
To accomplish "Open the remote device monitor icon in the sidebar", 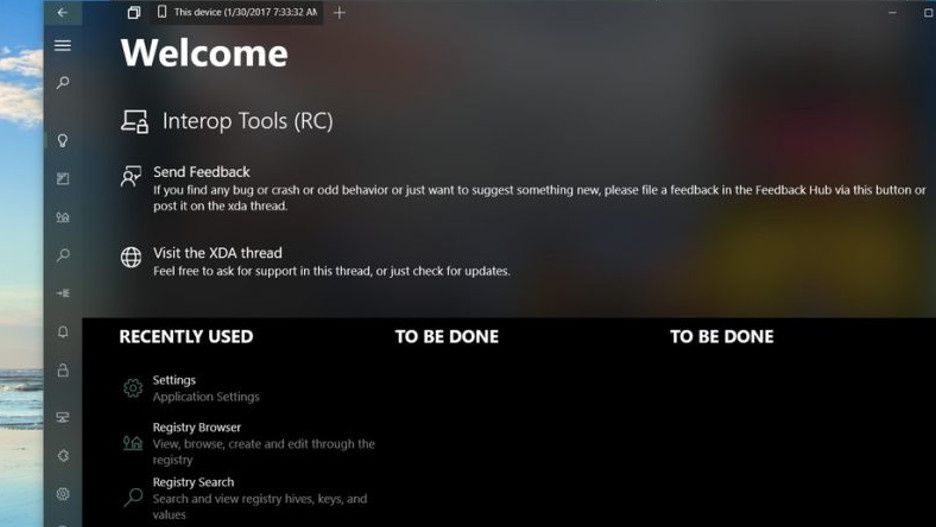I will click(63, 417).
